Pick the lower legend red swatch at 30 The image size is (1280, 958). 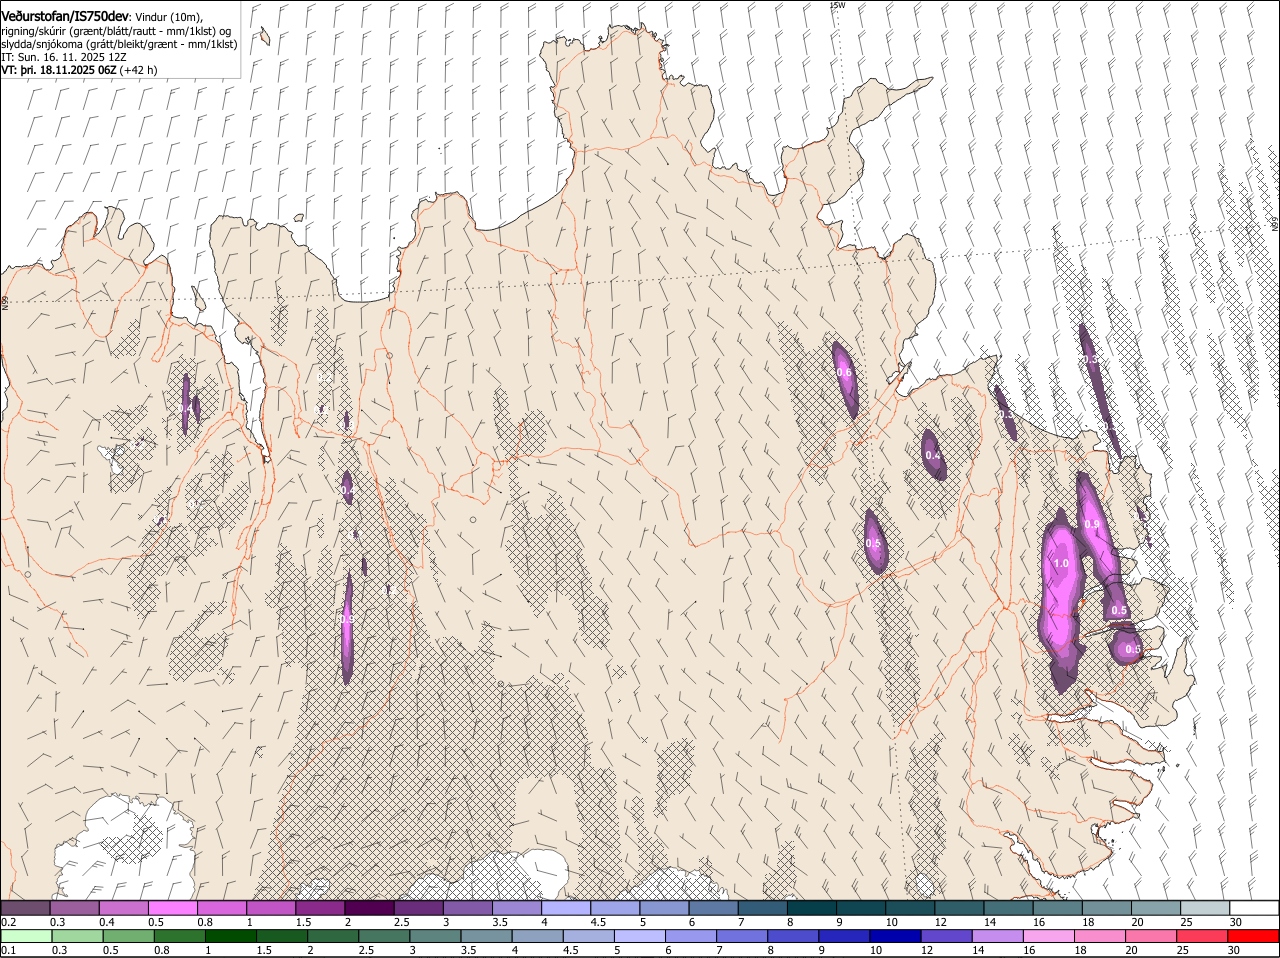[1253, 936]
